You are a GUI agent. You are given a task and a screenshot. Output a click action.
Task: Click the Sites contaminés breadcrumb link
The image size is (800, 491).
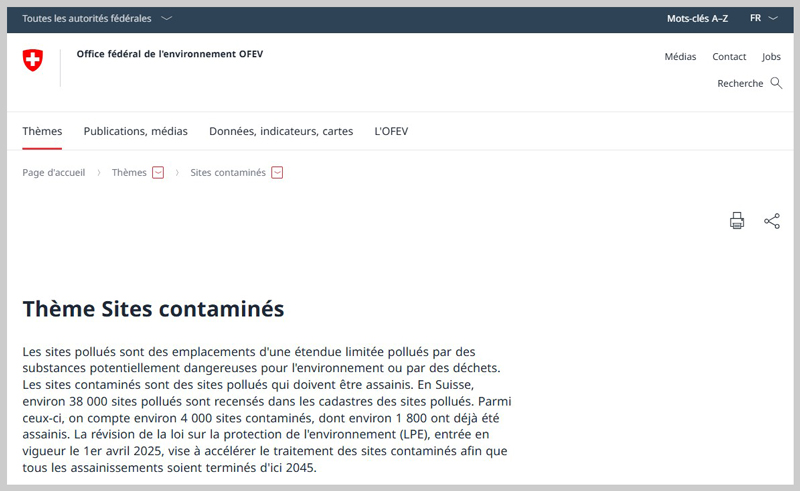click(x=228, y=172)
